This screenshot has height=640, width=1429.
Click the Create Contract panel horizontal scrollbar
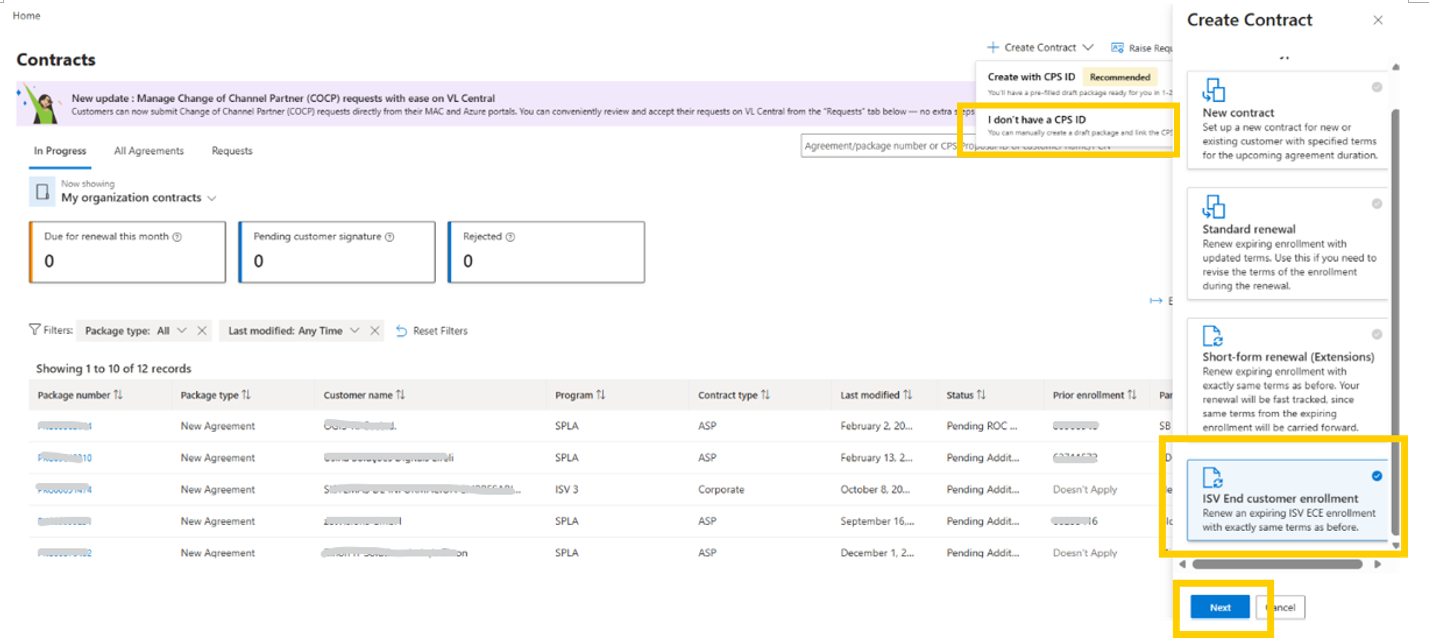[1277, 564]
